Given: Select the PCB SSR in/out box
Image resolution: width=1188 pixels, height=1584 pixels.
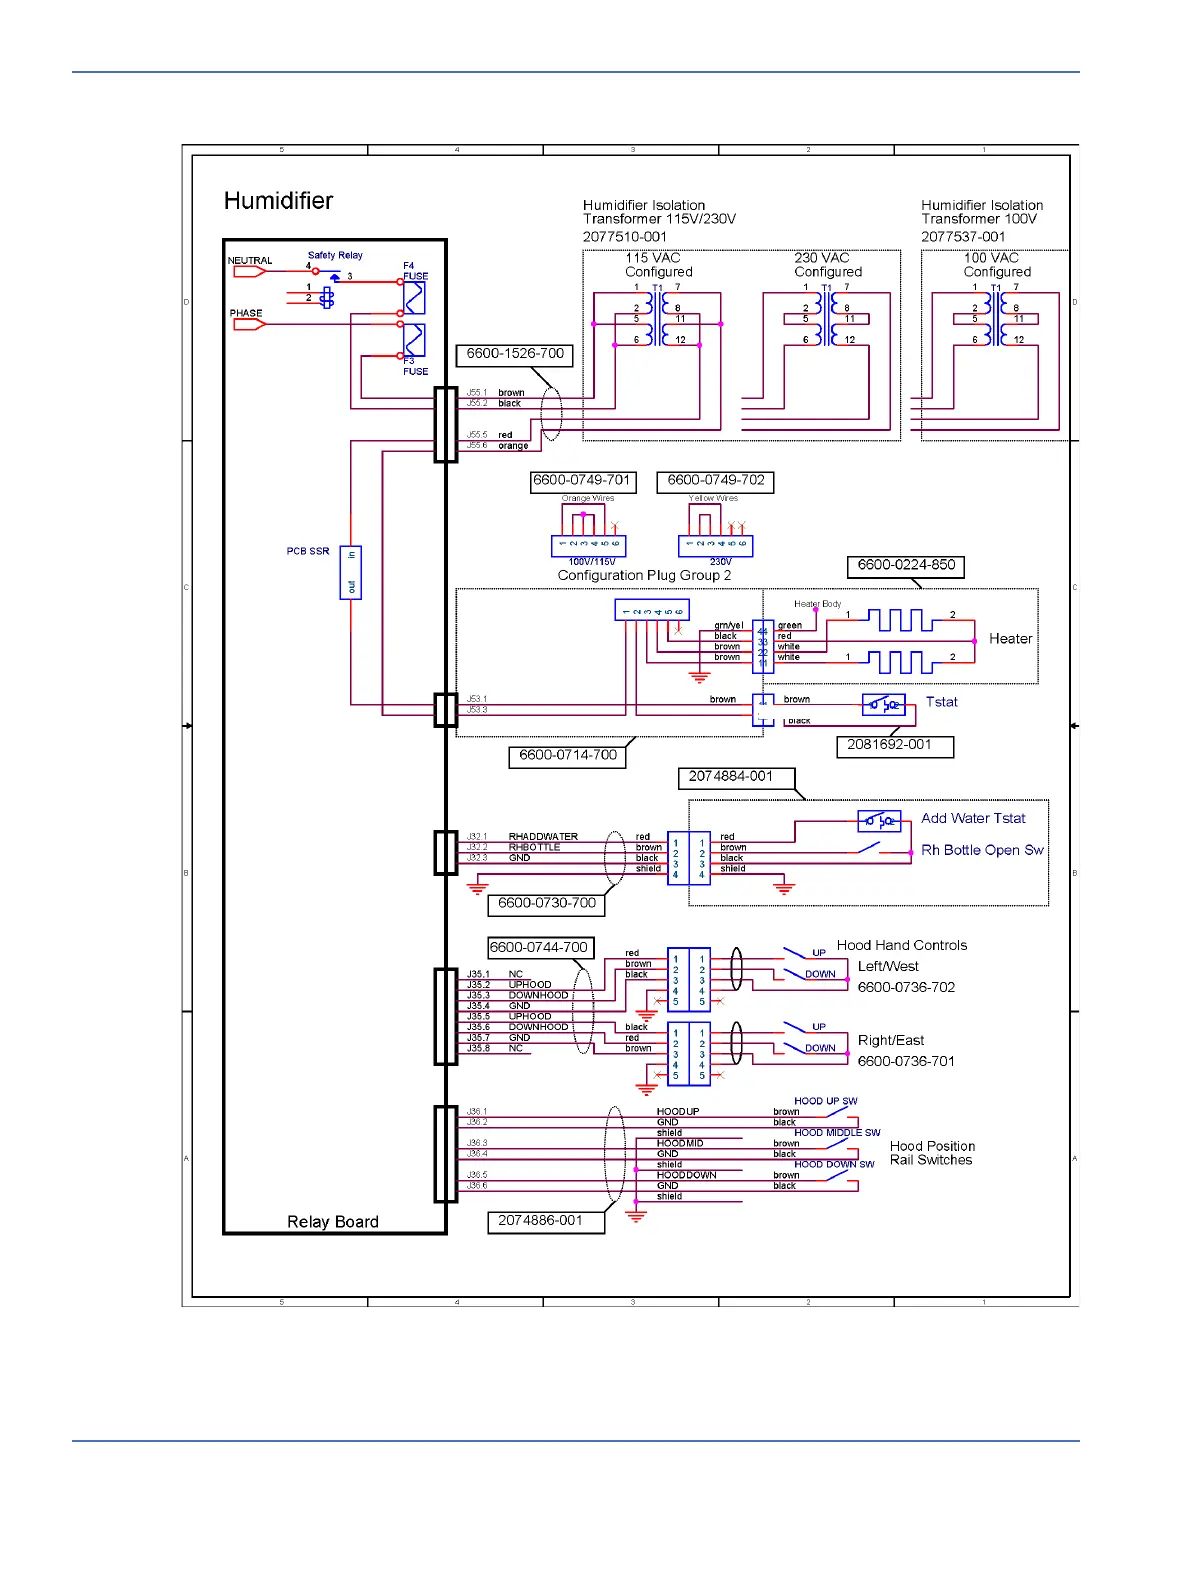Looking at the screenshot, I should click(351, 572).
